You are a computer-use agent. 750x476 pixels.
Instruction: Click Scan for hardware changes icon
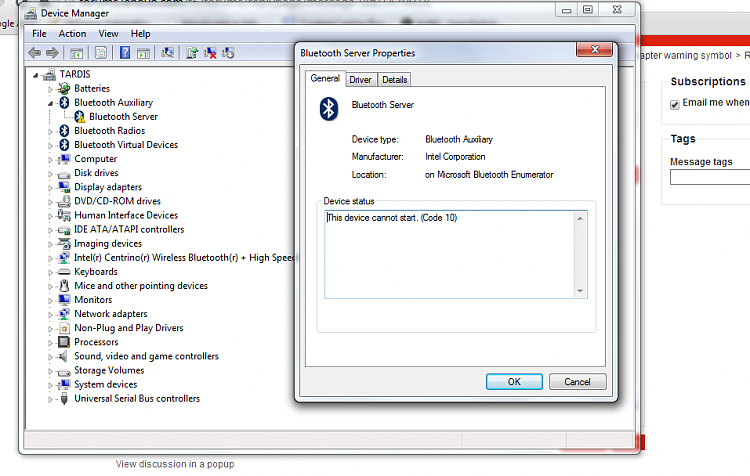(167, 53)
